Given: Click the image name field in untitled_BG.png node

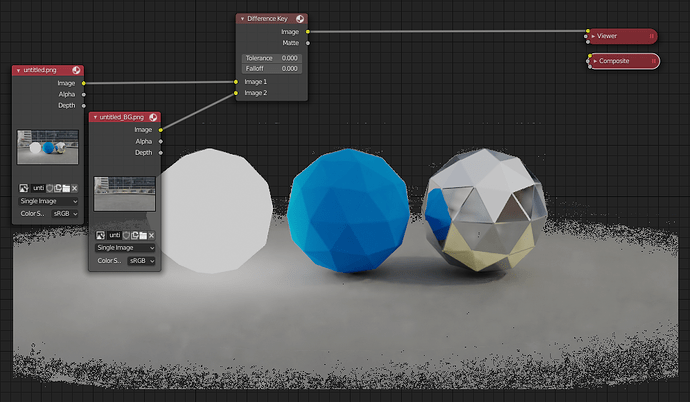Looking at the screenshot, I should [114, 235].
